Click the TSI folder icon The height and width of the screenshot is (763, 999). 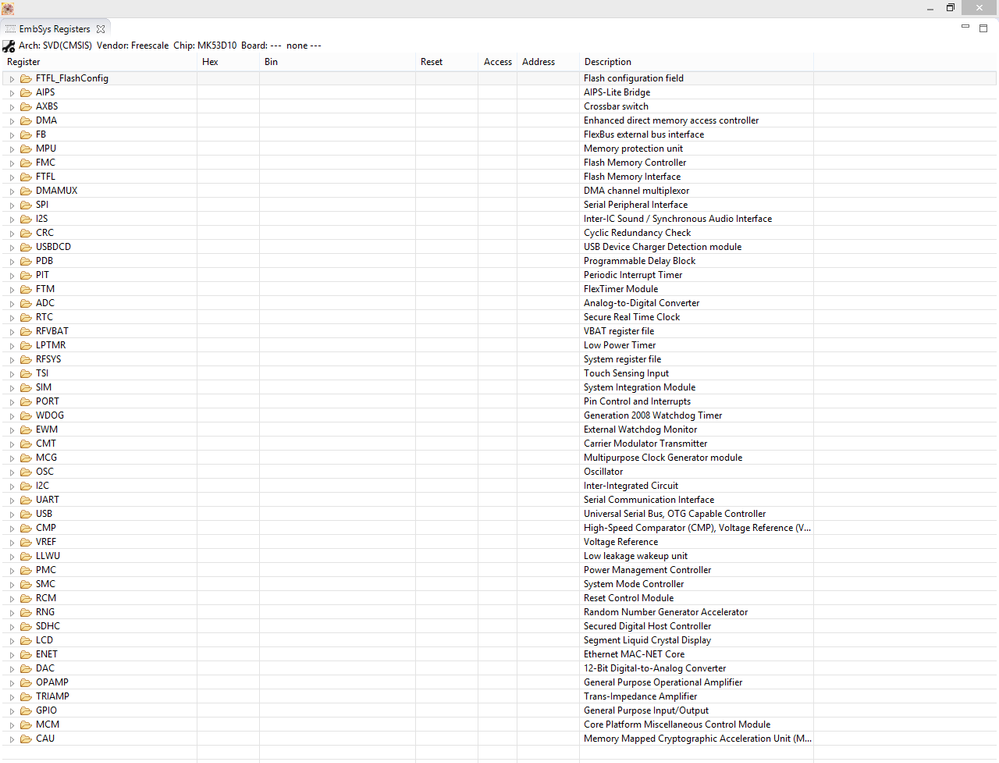[x=25, y=373]
